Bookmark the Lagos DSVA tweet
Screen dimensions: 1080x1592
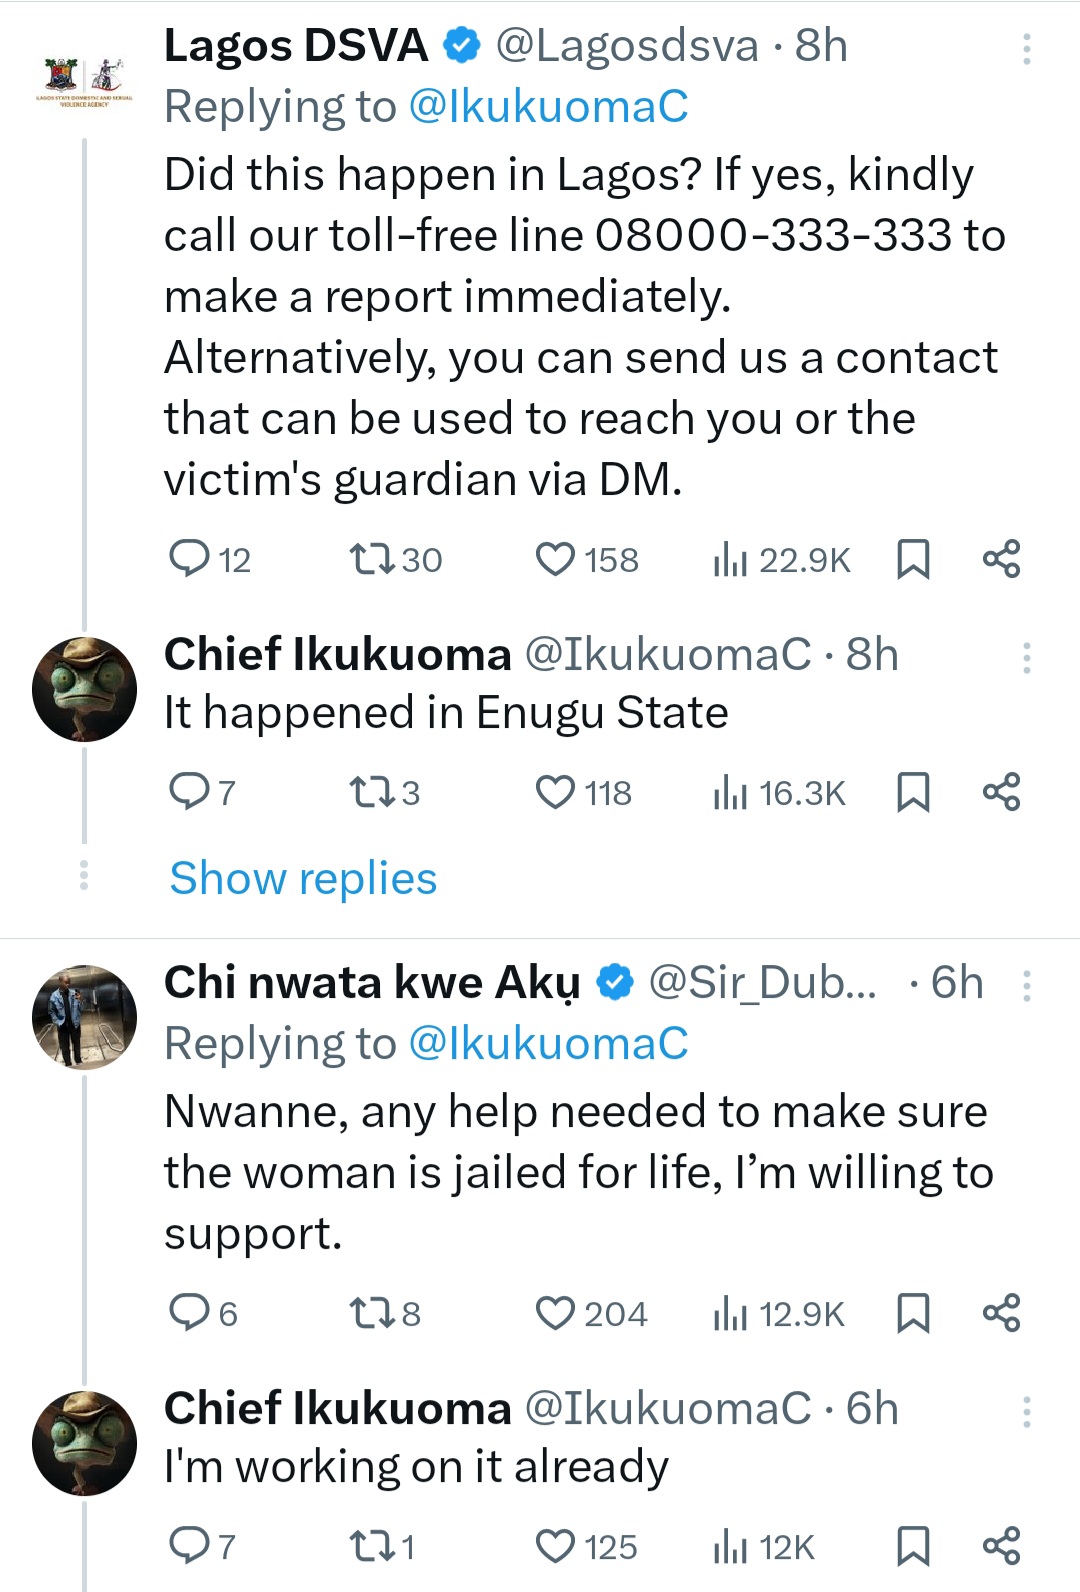(x=912, y=559)
